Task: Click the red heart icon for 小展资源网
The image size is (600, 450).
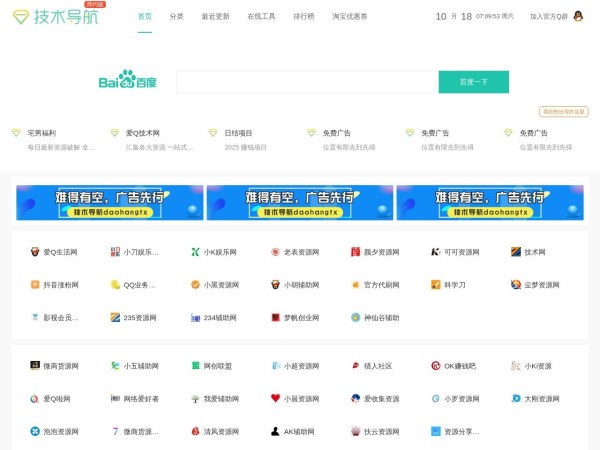Action: (x=275, y=398)
